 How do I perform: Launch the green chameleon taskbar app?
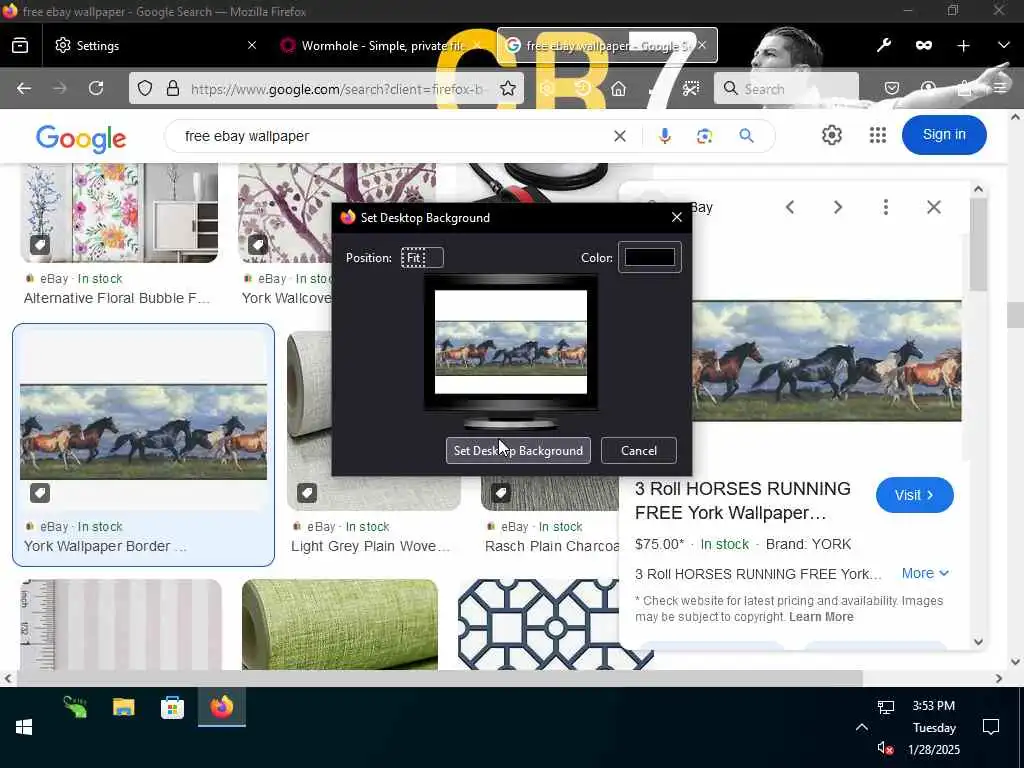point(75,707)
